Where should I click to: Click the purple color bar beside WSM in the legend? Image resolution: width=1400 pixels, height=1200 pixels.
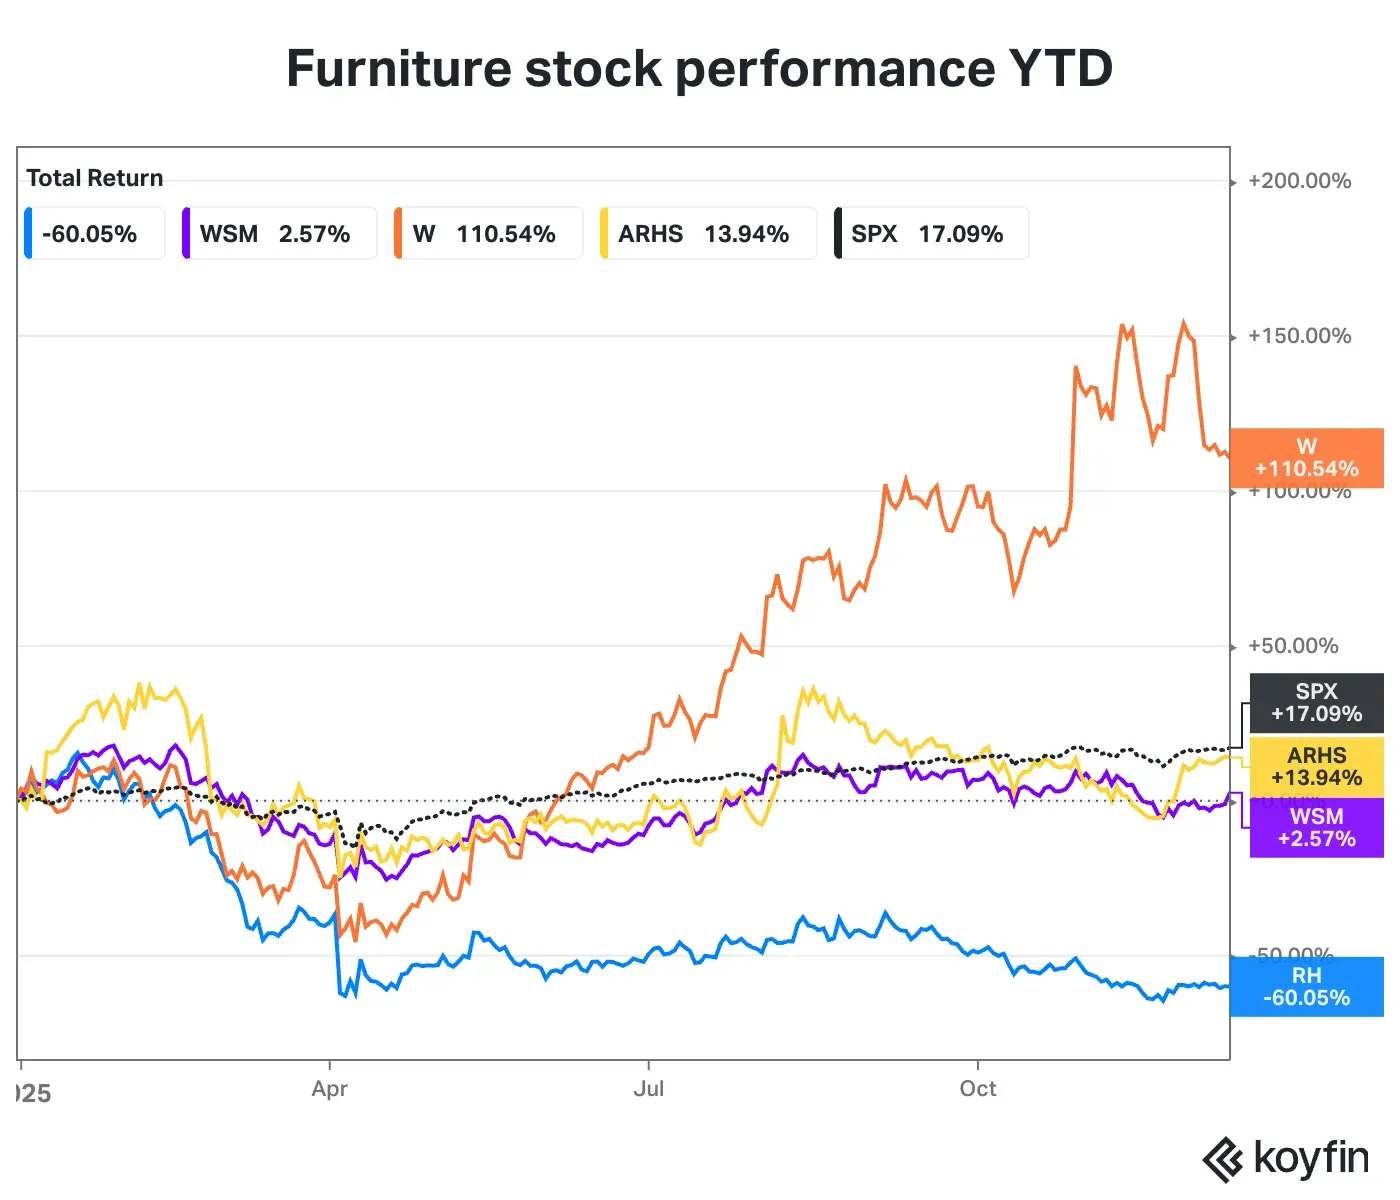[186, 233]
